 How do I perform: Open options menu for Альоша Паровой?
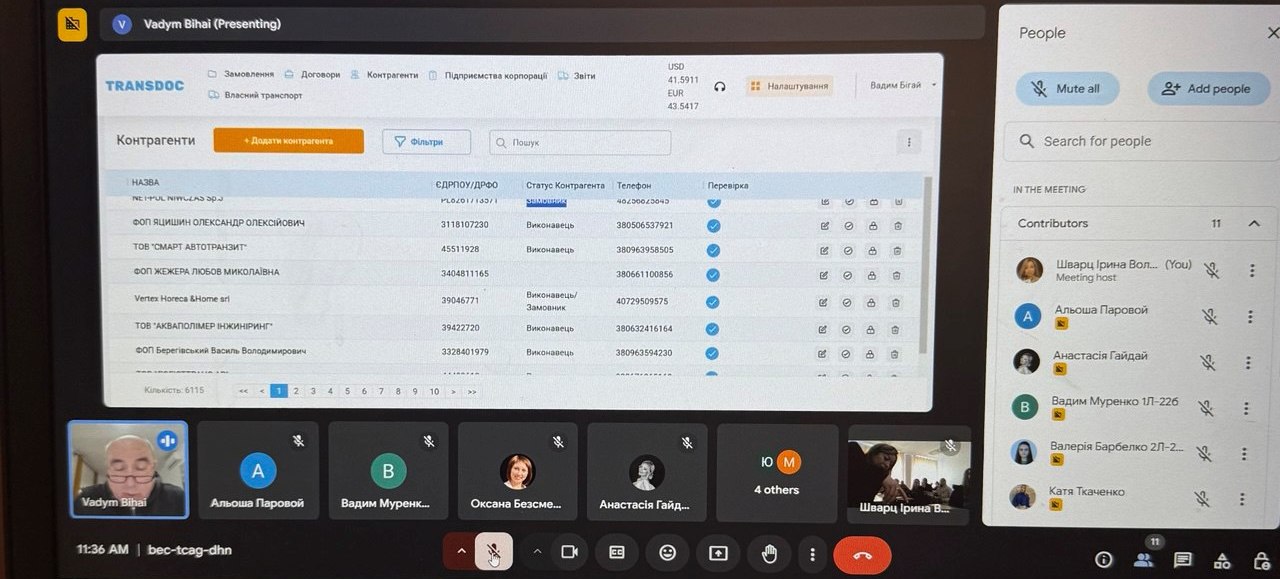(1250, 317)
